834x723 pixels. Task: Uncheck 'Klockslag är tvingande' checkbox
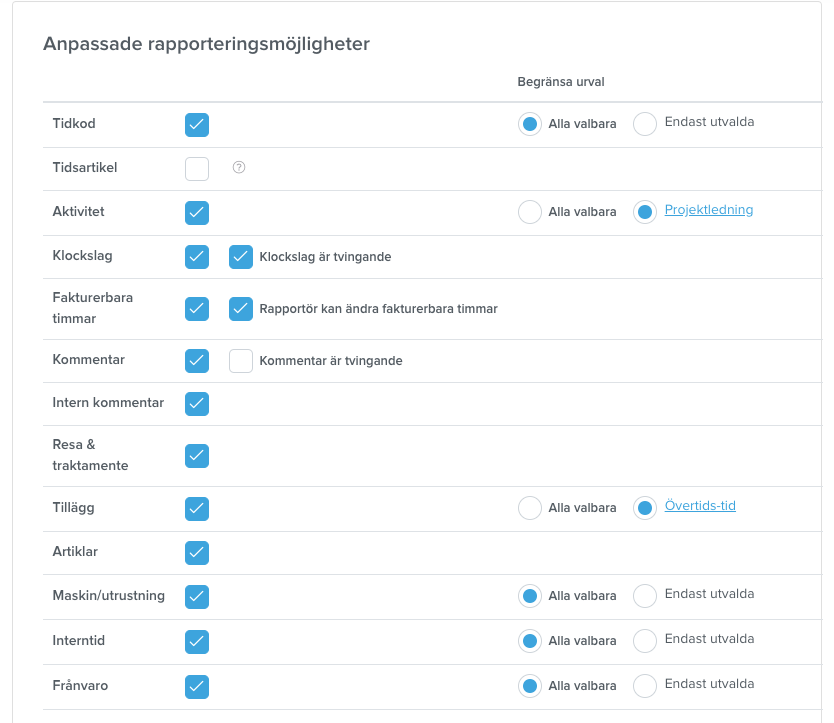point(241,257)
